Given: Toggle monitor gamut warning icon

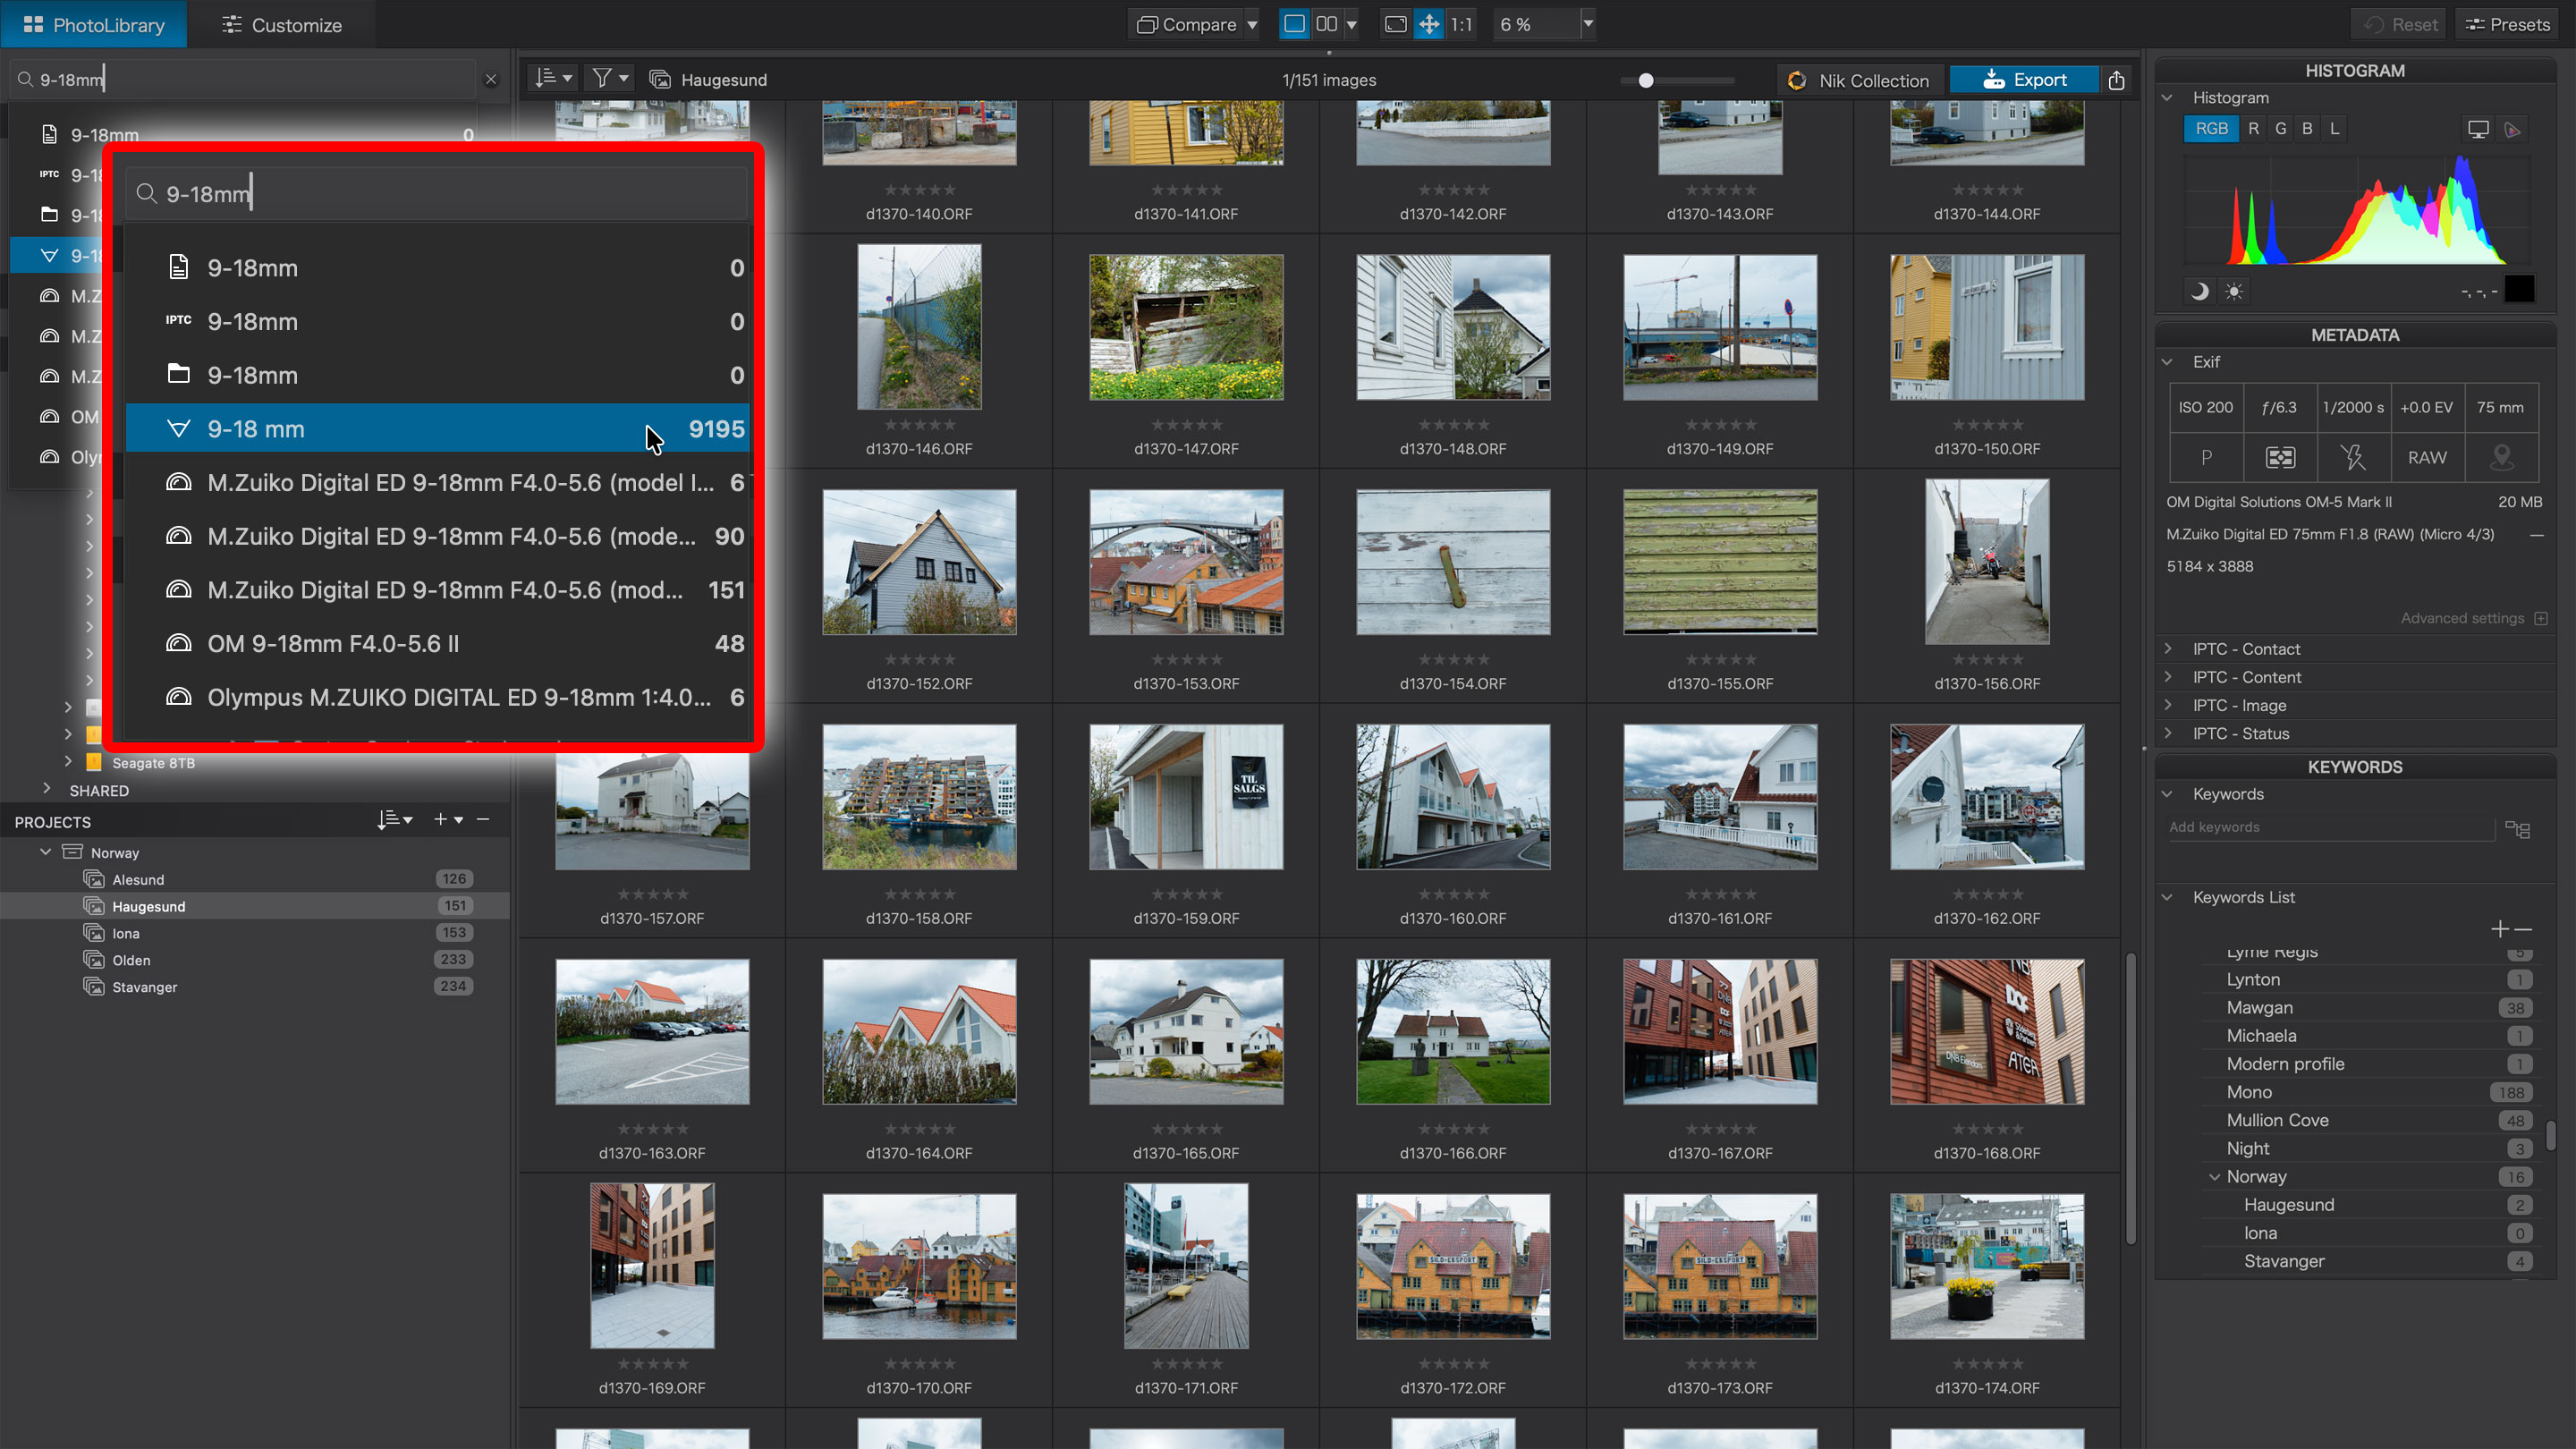Looking at the screenshot, I should click(x=2478, y=129).
